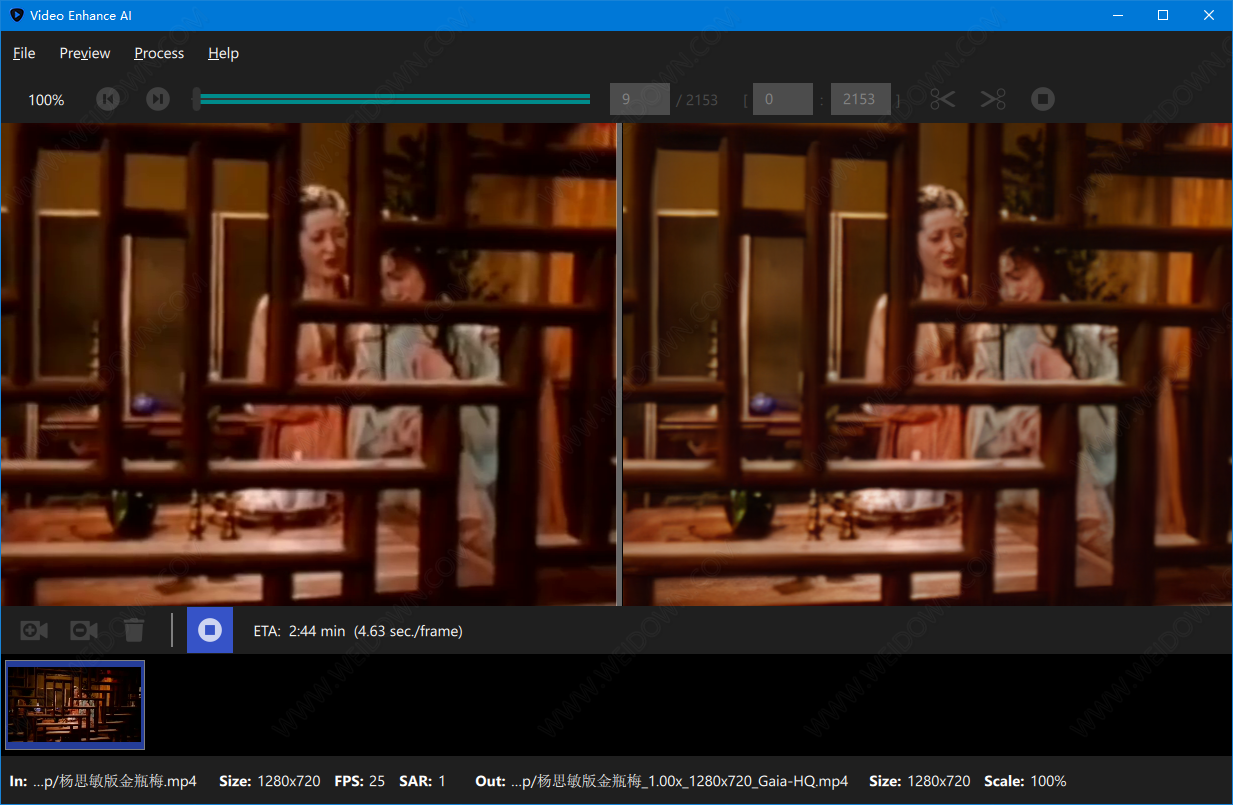This screenshot has width=1233, height=805.
Task: Minimize the Video Enhance AI window
Action: (x=1117, y=15)
